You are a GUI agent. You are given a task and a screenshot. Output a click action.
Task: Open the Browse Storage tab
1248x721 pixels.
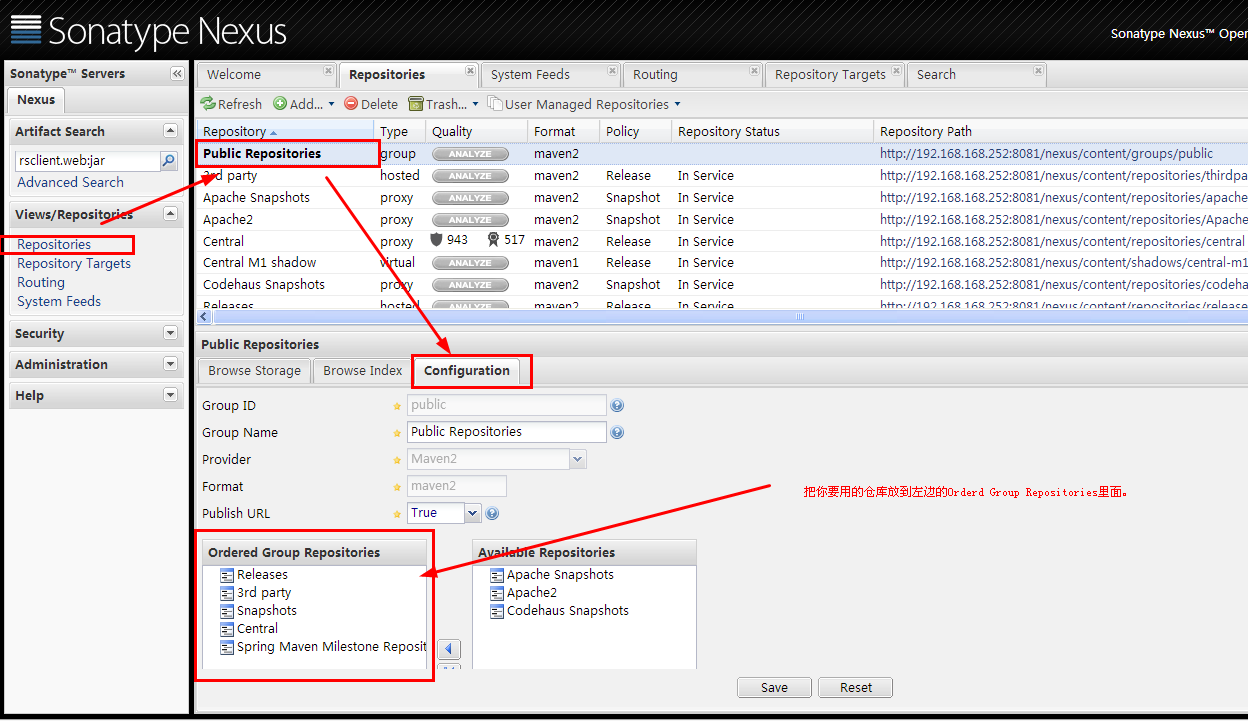(254, 370)
